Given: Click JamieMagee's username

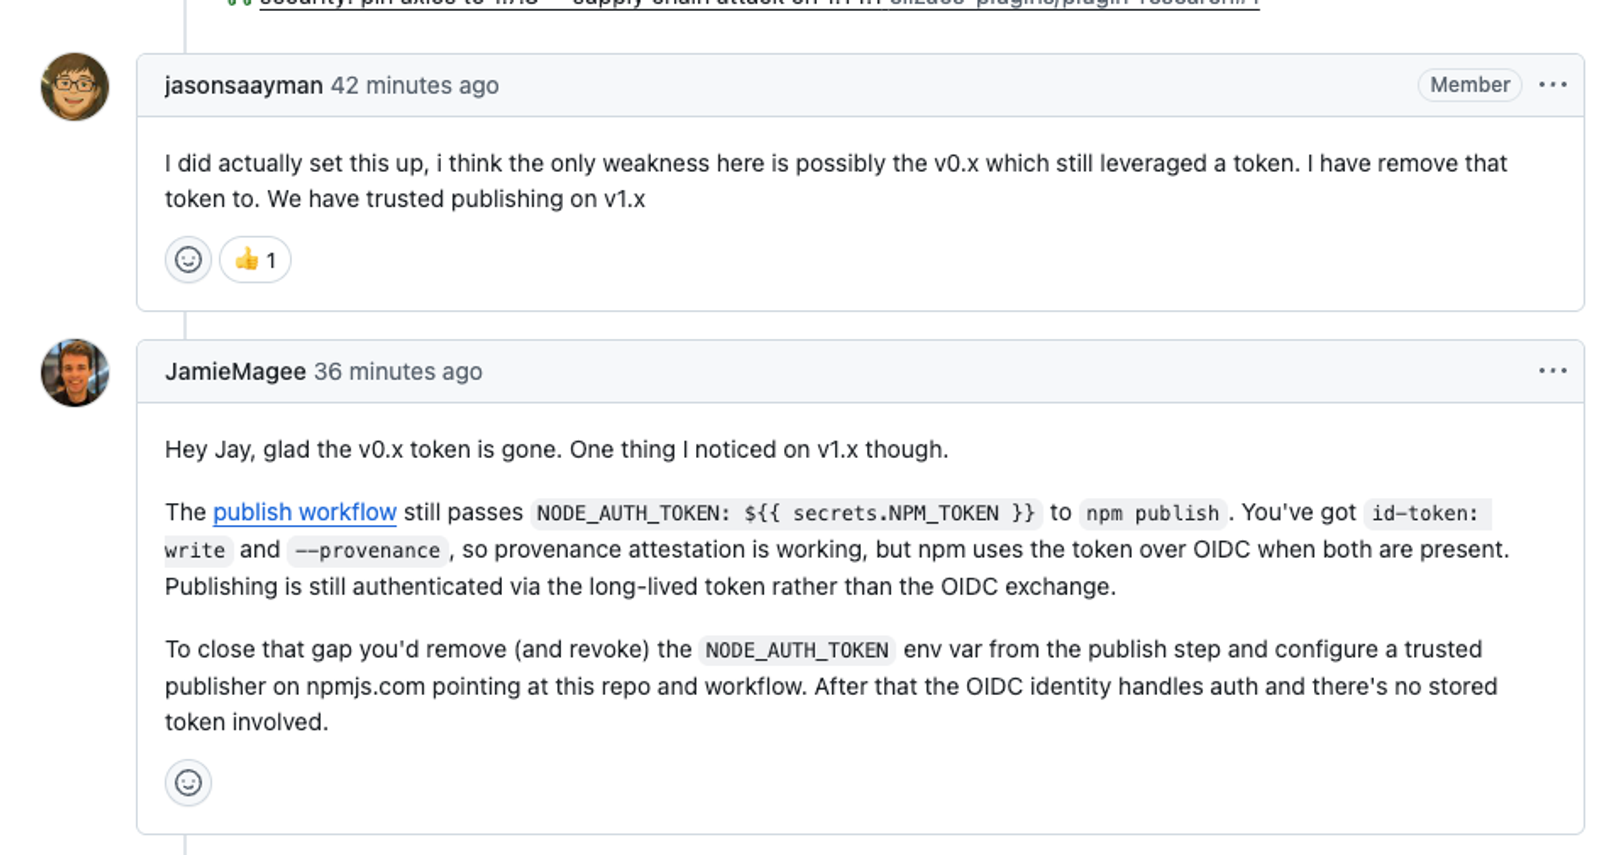Looking at the screenshot, I should (235, 371).
